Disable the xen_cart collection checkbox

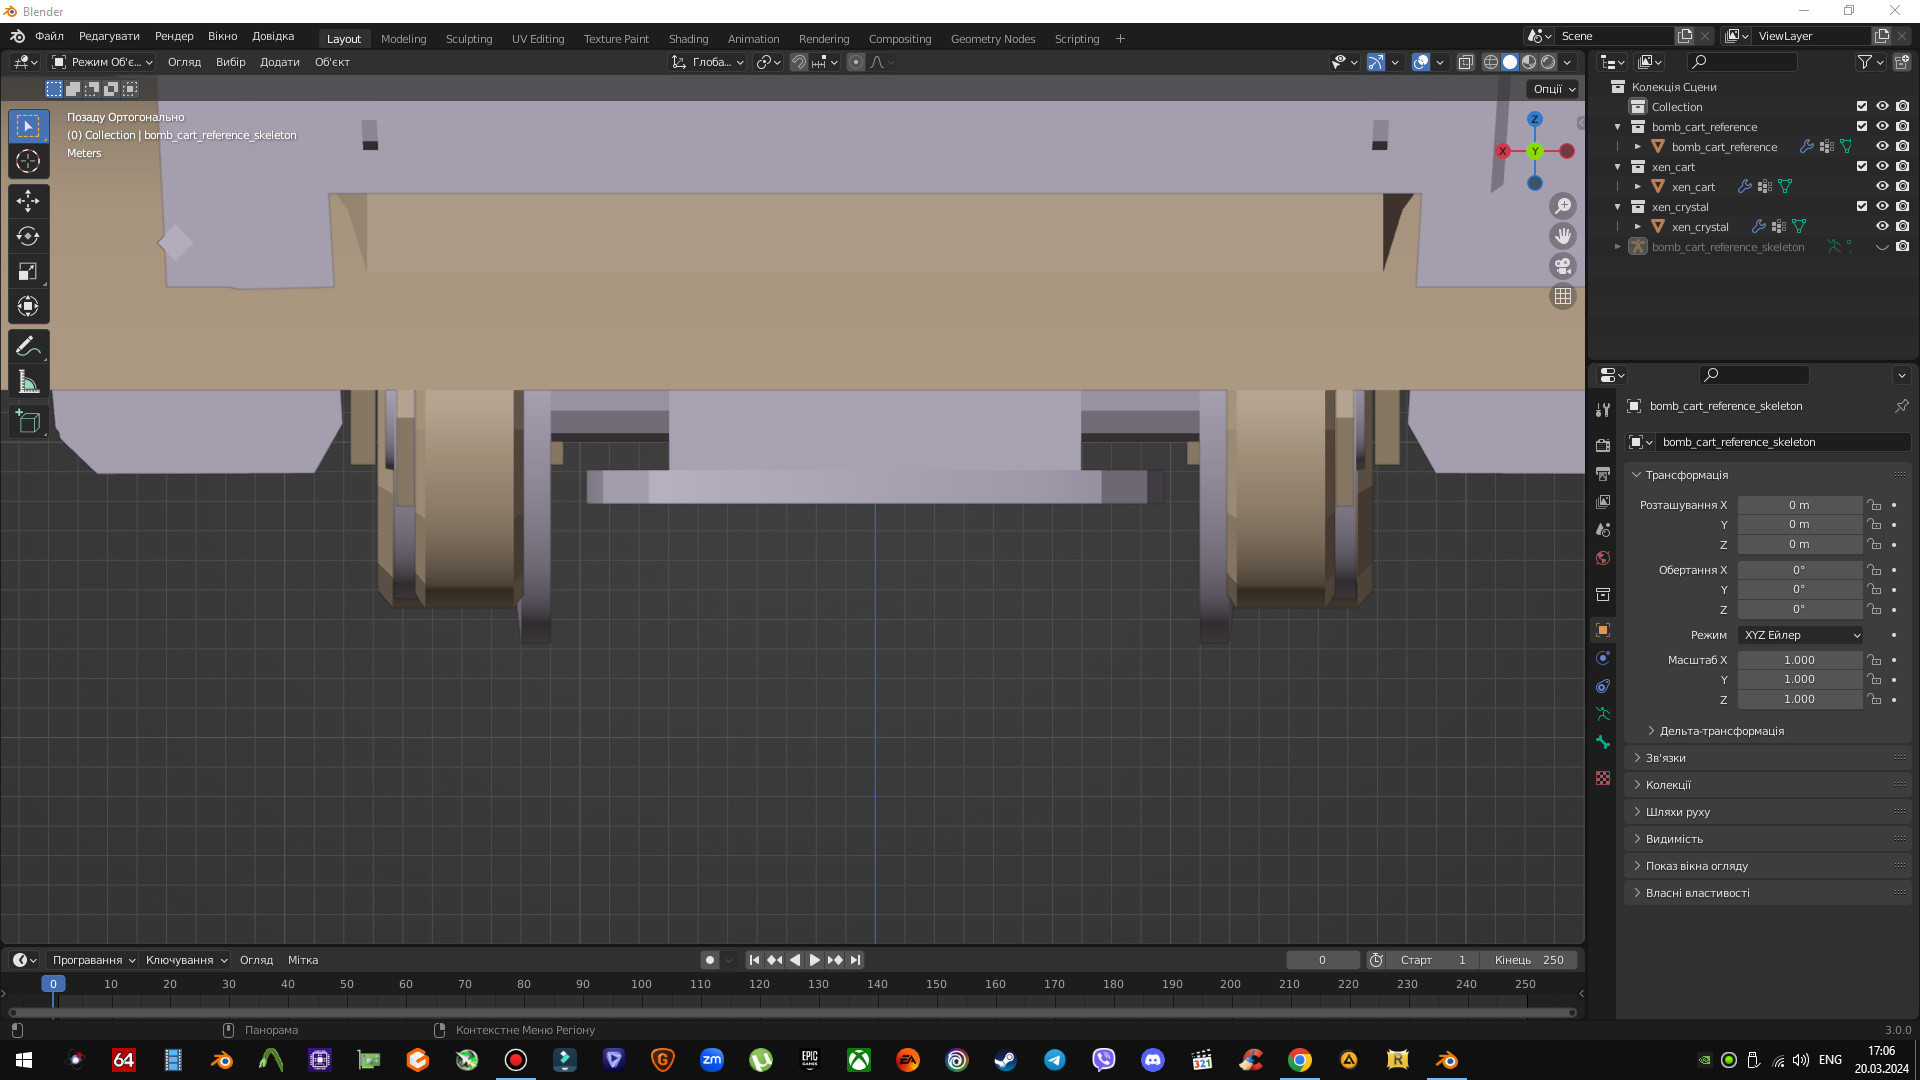pyautogui.click(x=1862, y=166)
